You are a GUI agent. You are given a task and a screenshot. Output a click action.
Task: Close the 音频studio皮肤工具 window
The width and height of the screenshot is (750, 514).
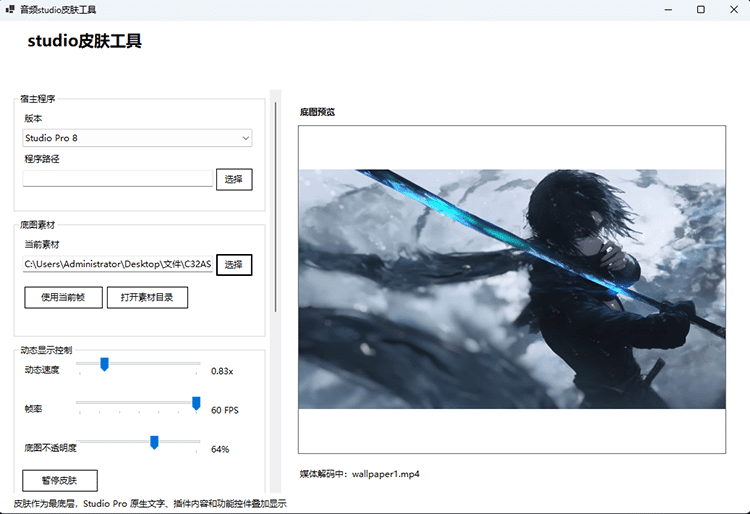point(734,10)
